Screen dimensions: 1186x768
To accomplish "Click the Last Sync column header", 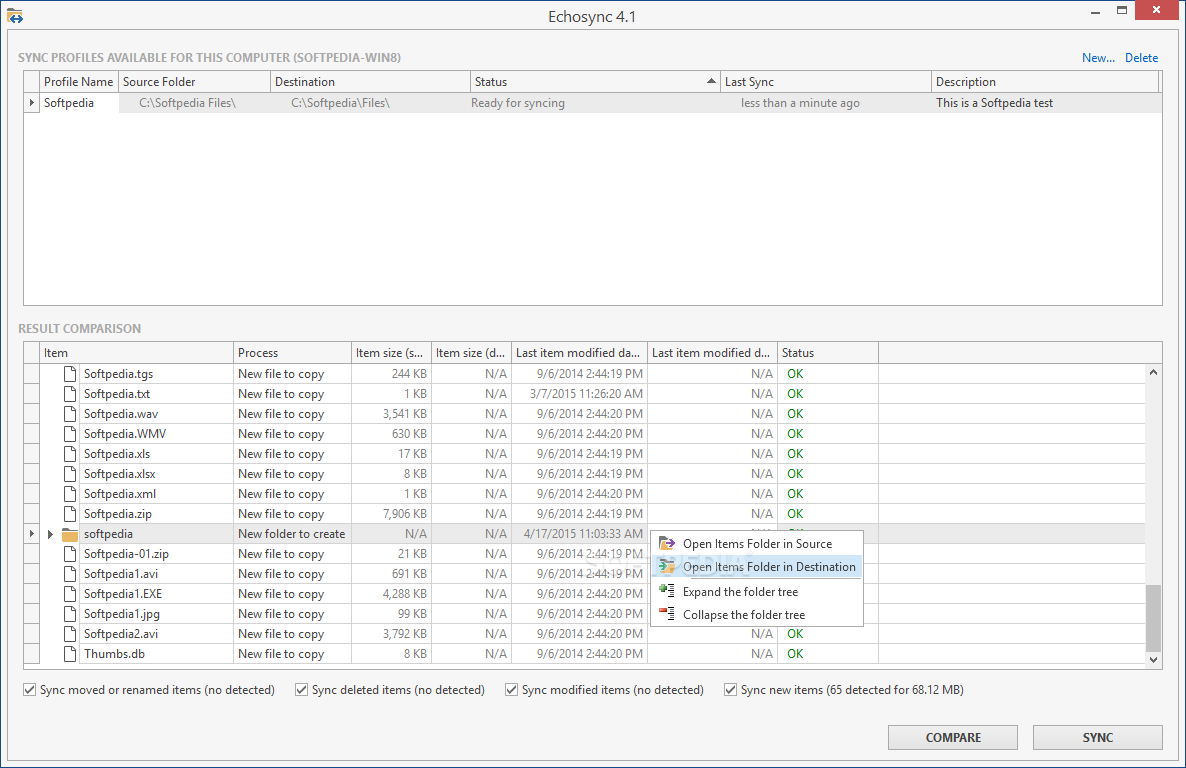I will (x=826, y=82).
